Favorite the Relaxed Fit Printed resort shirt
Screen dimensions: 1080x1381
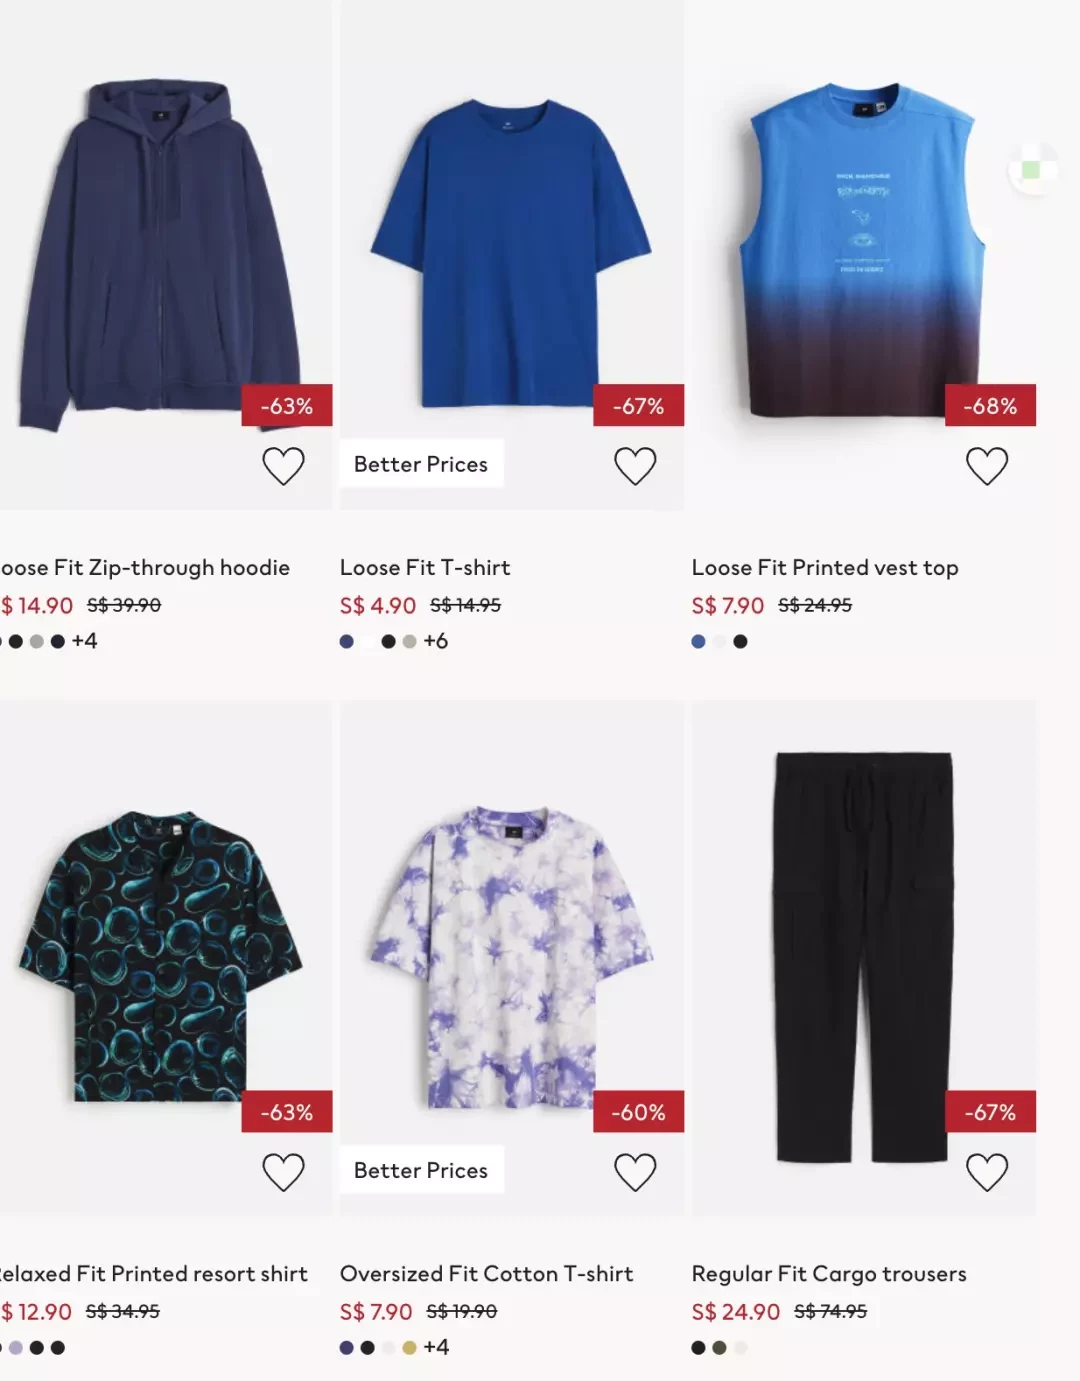pos(283,1172)
